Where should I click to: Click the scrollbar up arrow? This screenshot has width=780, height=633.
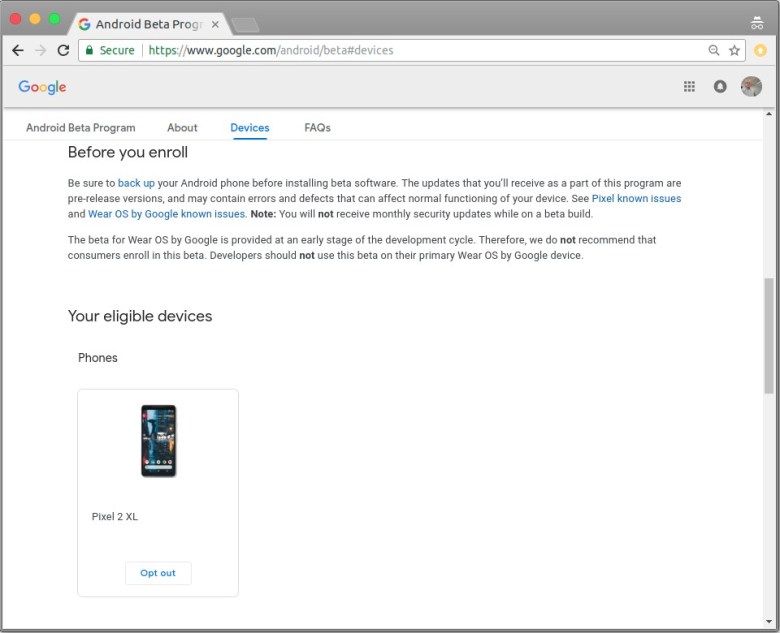tap(769, 114)
